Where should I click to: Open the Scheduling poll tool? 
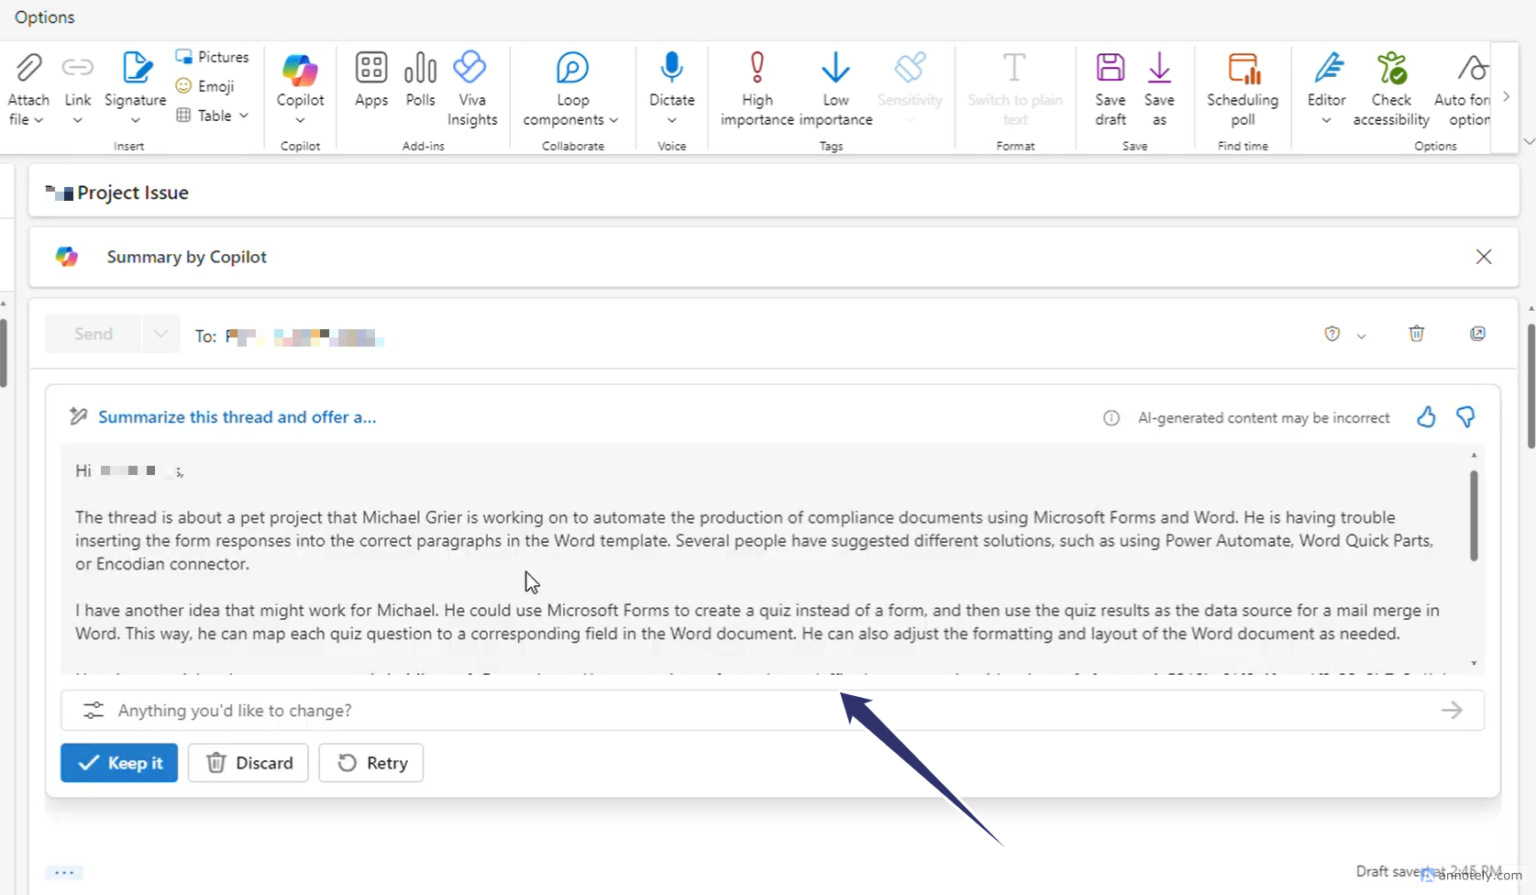[x=1242, y=85]
